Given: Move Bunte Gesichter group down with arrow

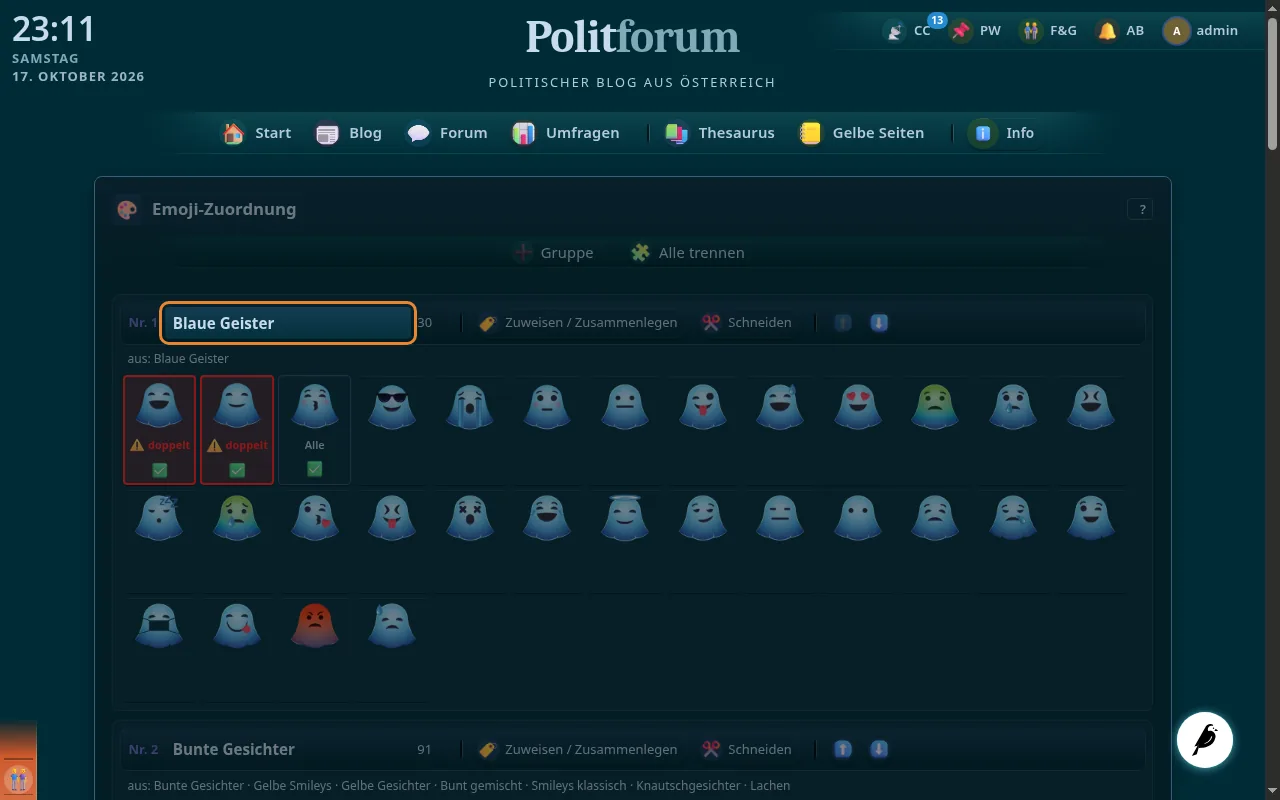Looking at the screenshot, I should coord(879,749).
